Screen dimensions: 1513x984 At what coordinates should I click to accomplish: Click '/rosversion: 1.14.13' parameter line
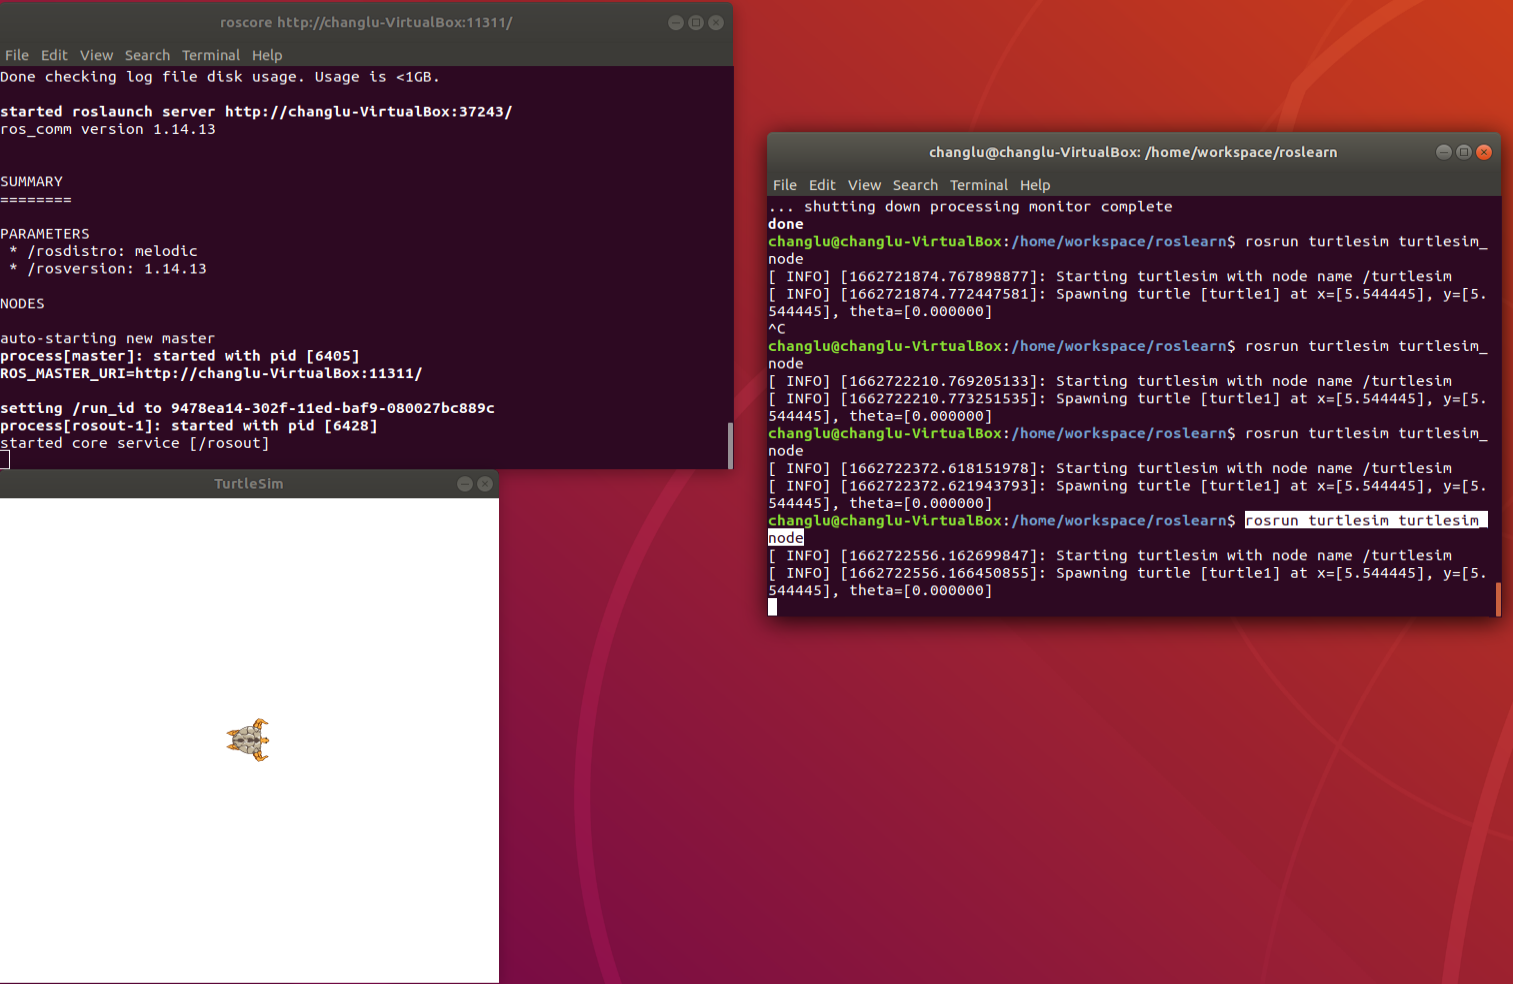108,268
